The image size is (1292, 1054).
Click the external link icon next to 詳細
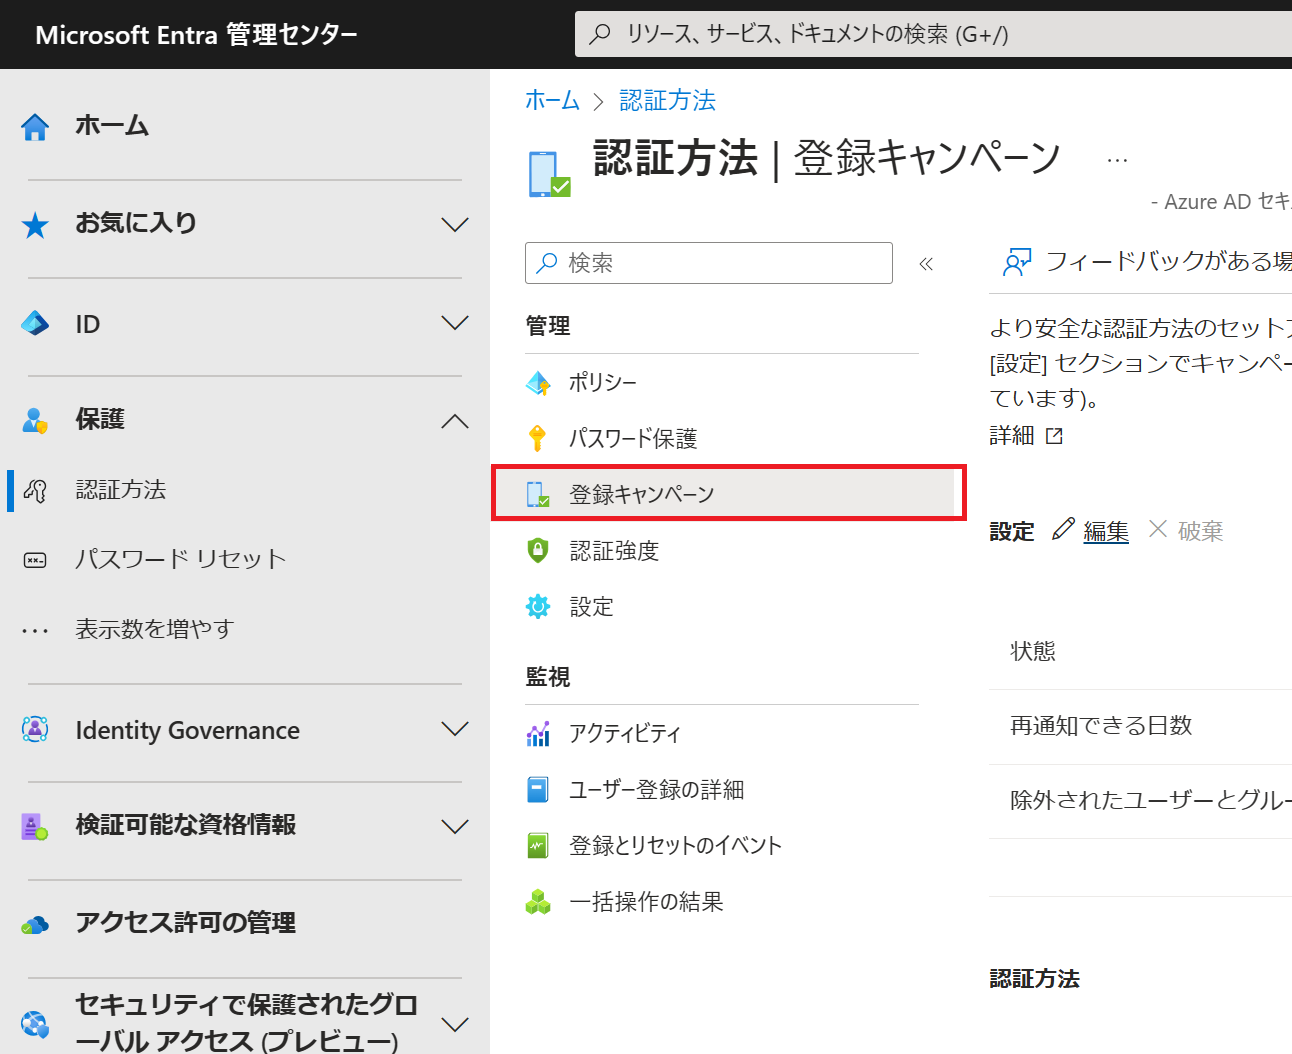(1054, 436)
